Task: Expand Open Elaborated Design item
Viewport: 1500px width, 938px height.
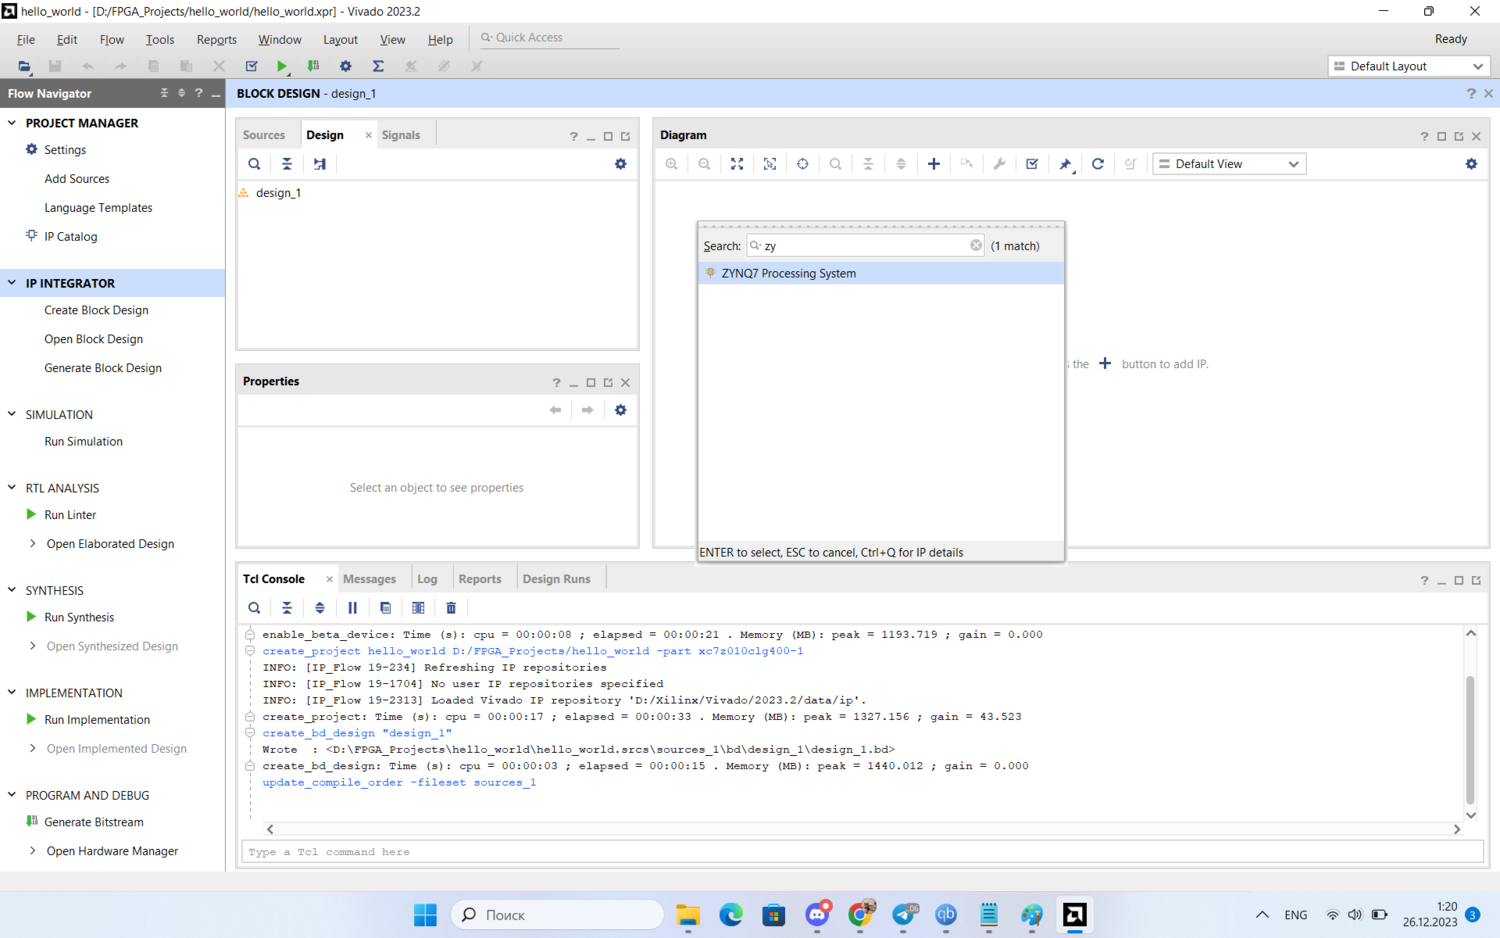Action: 33,544
